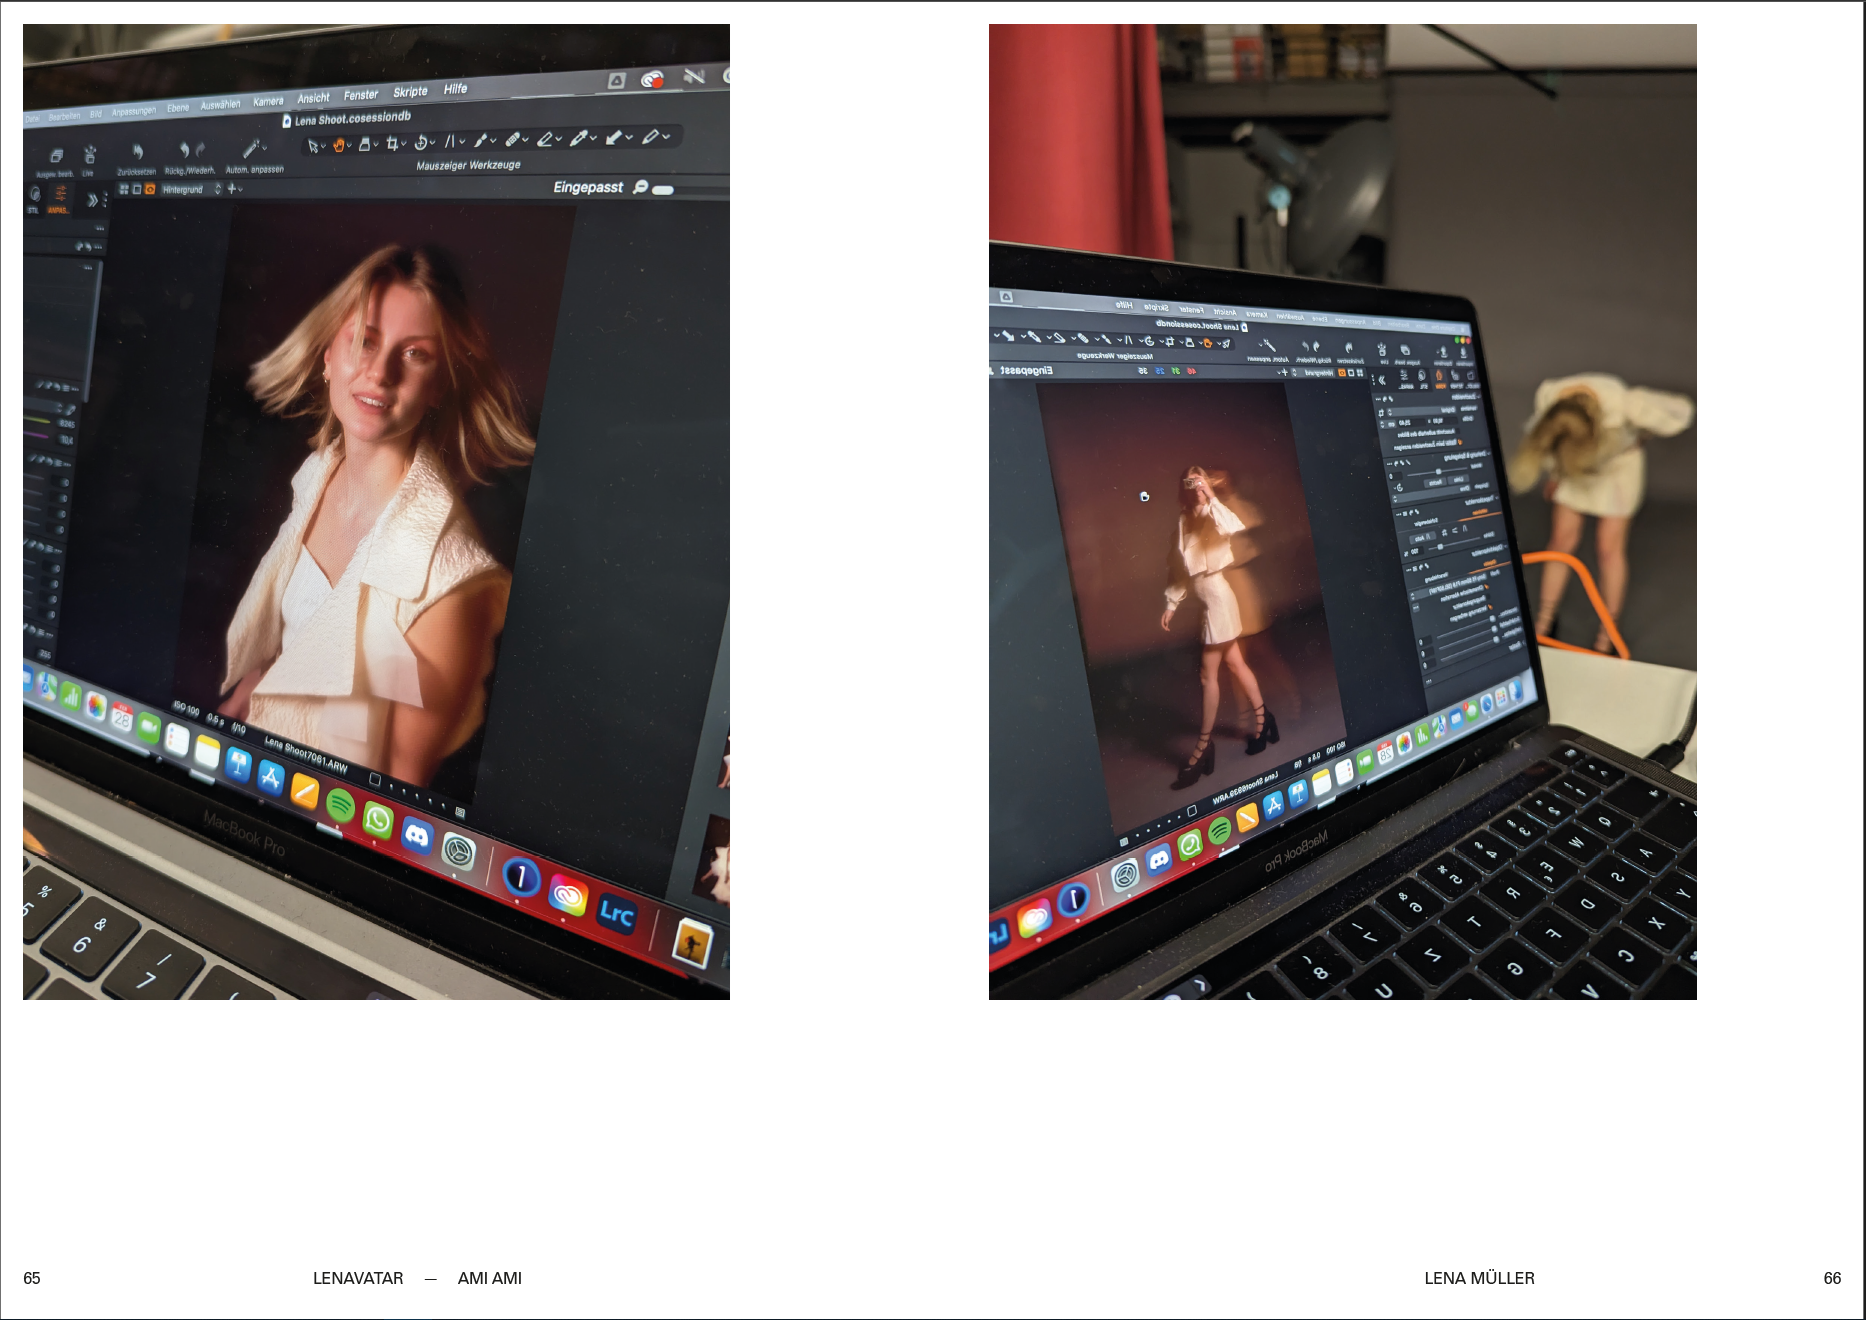
Task: Open the Fenster menu in left photo
Action: click(361, 95)
